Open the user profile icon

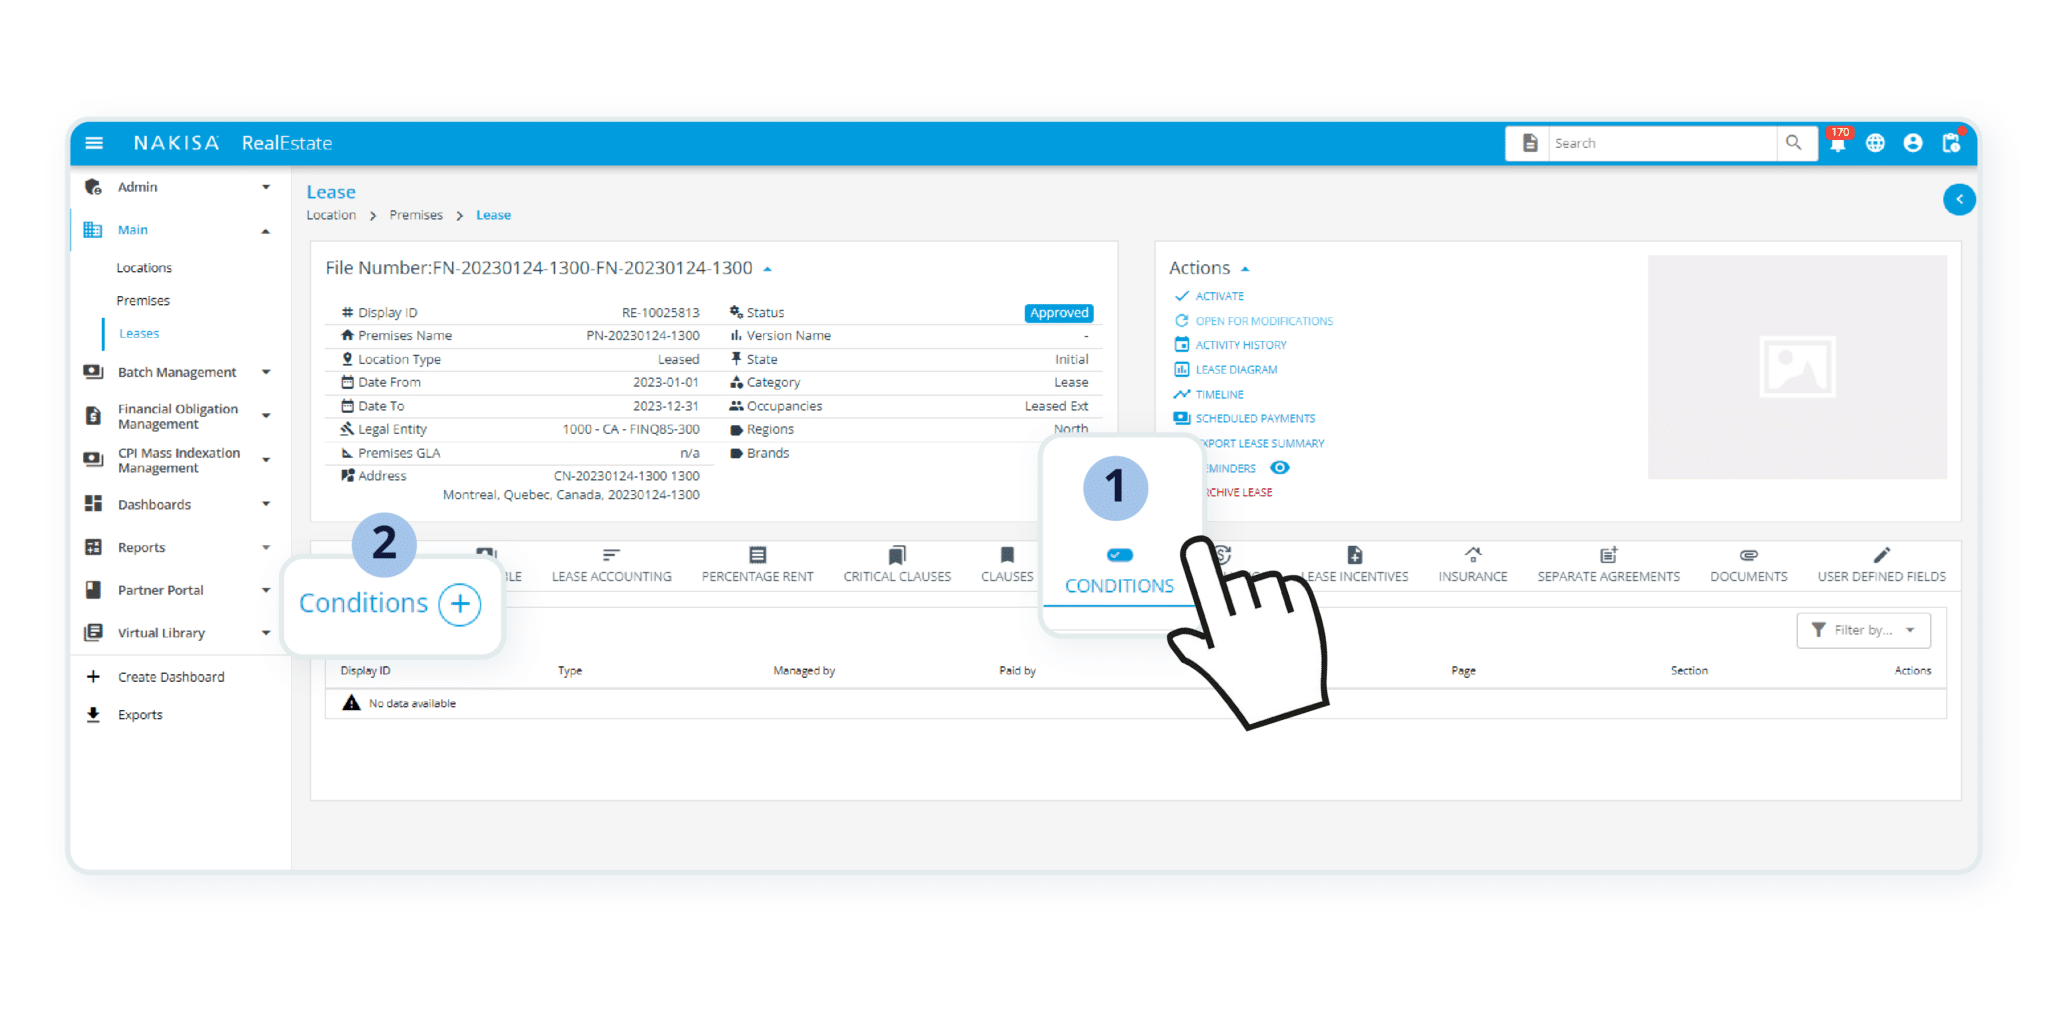pyautogui.click(x=1913, y=143)
